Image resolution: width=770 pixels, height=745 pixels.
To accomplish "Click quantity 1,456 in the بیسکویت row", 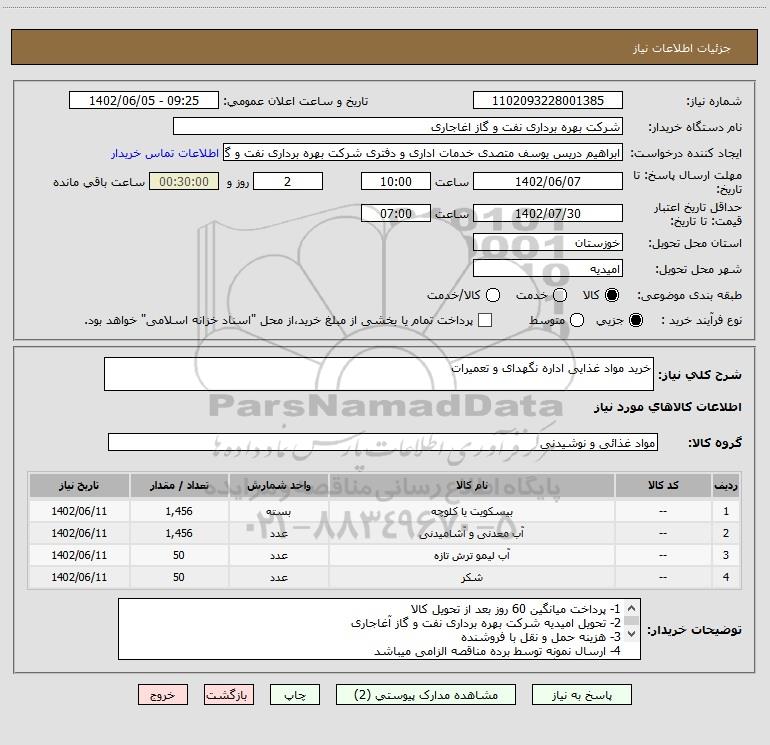I will coord(179,511).
